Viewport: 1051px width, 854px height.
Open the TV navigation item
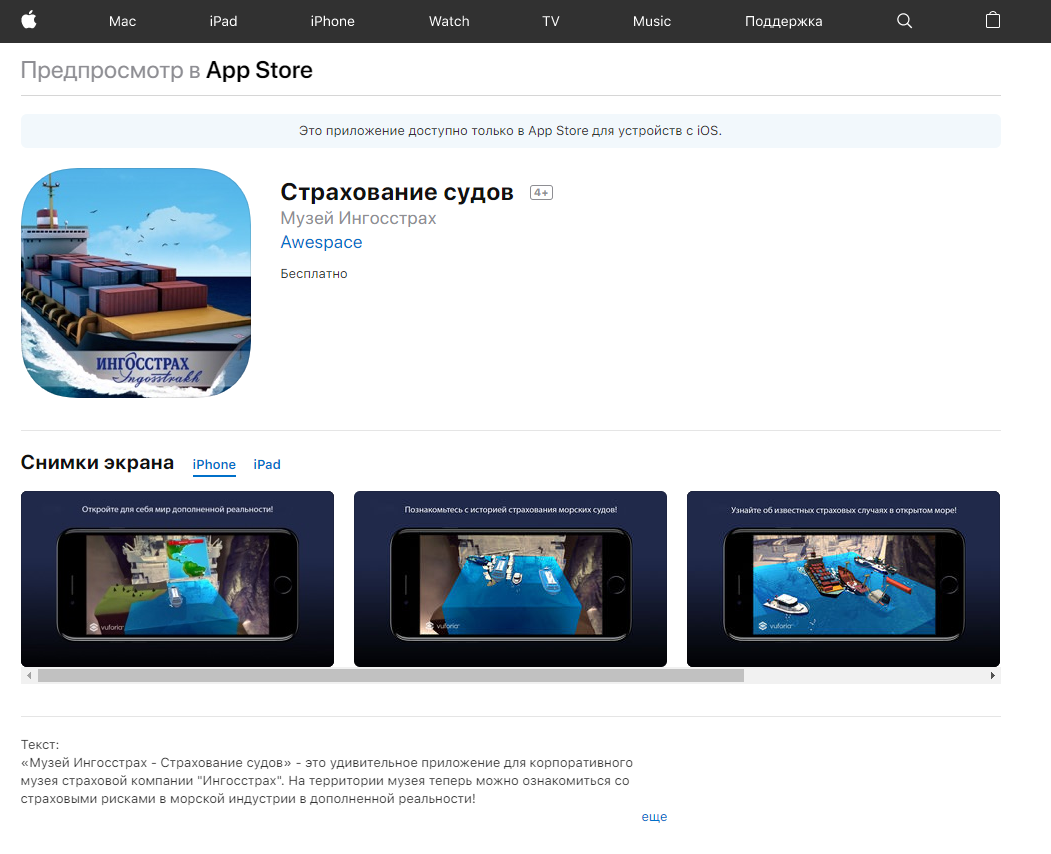551,21
